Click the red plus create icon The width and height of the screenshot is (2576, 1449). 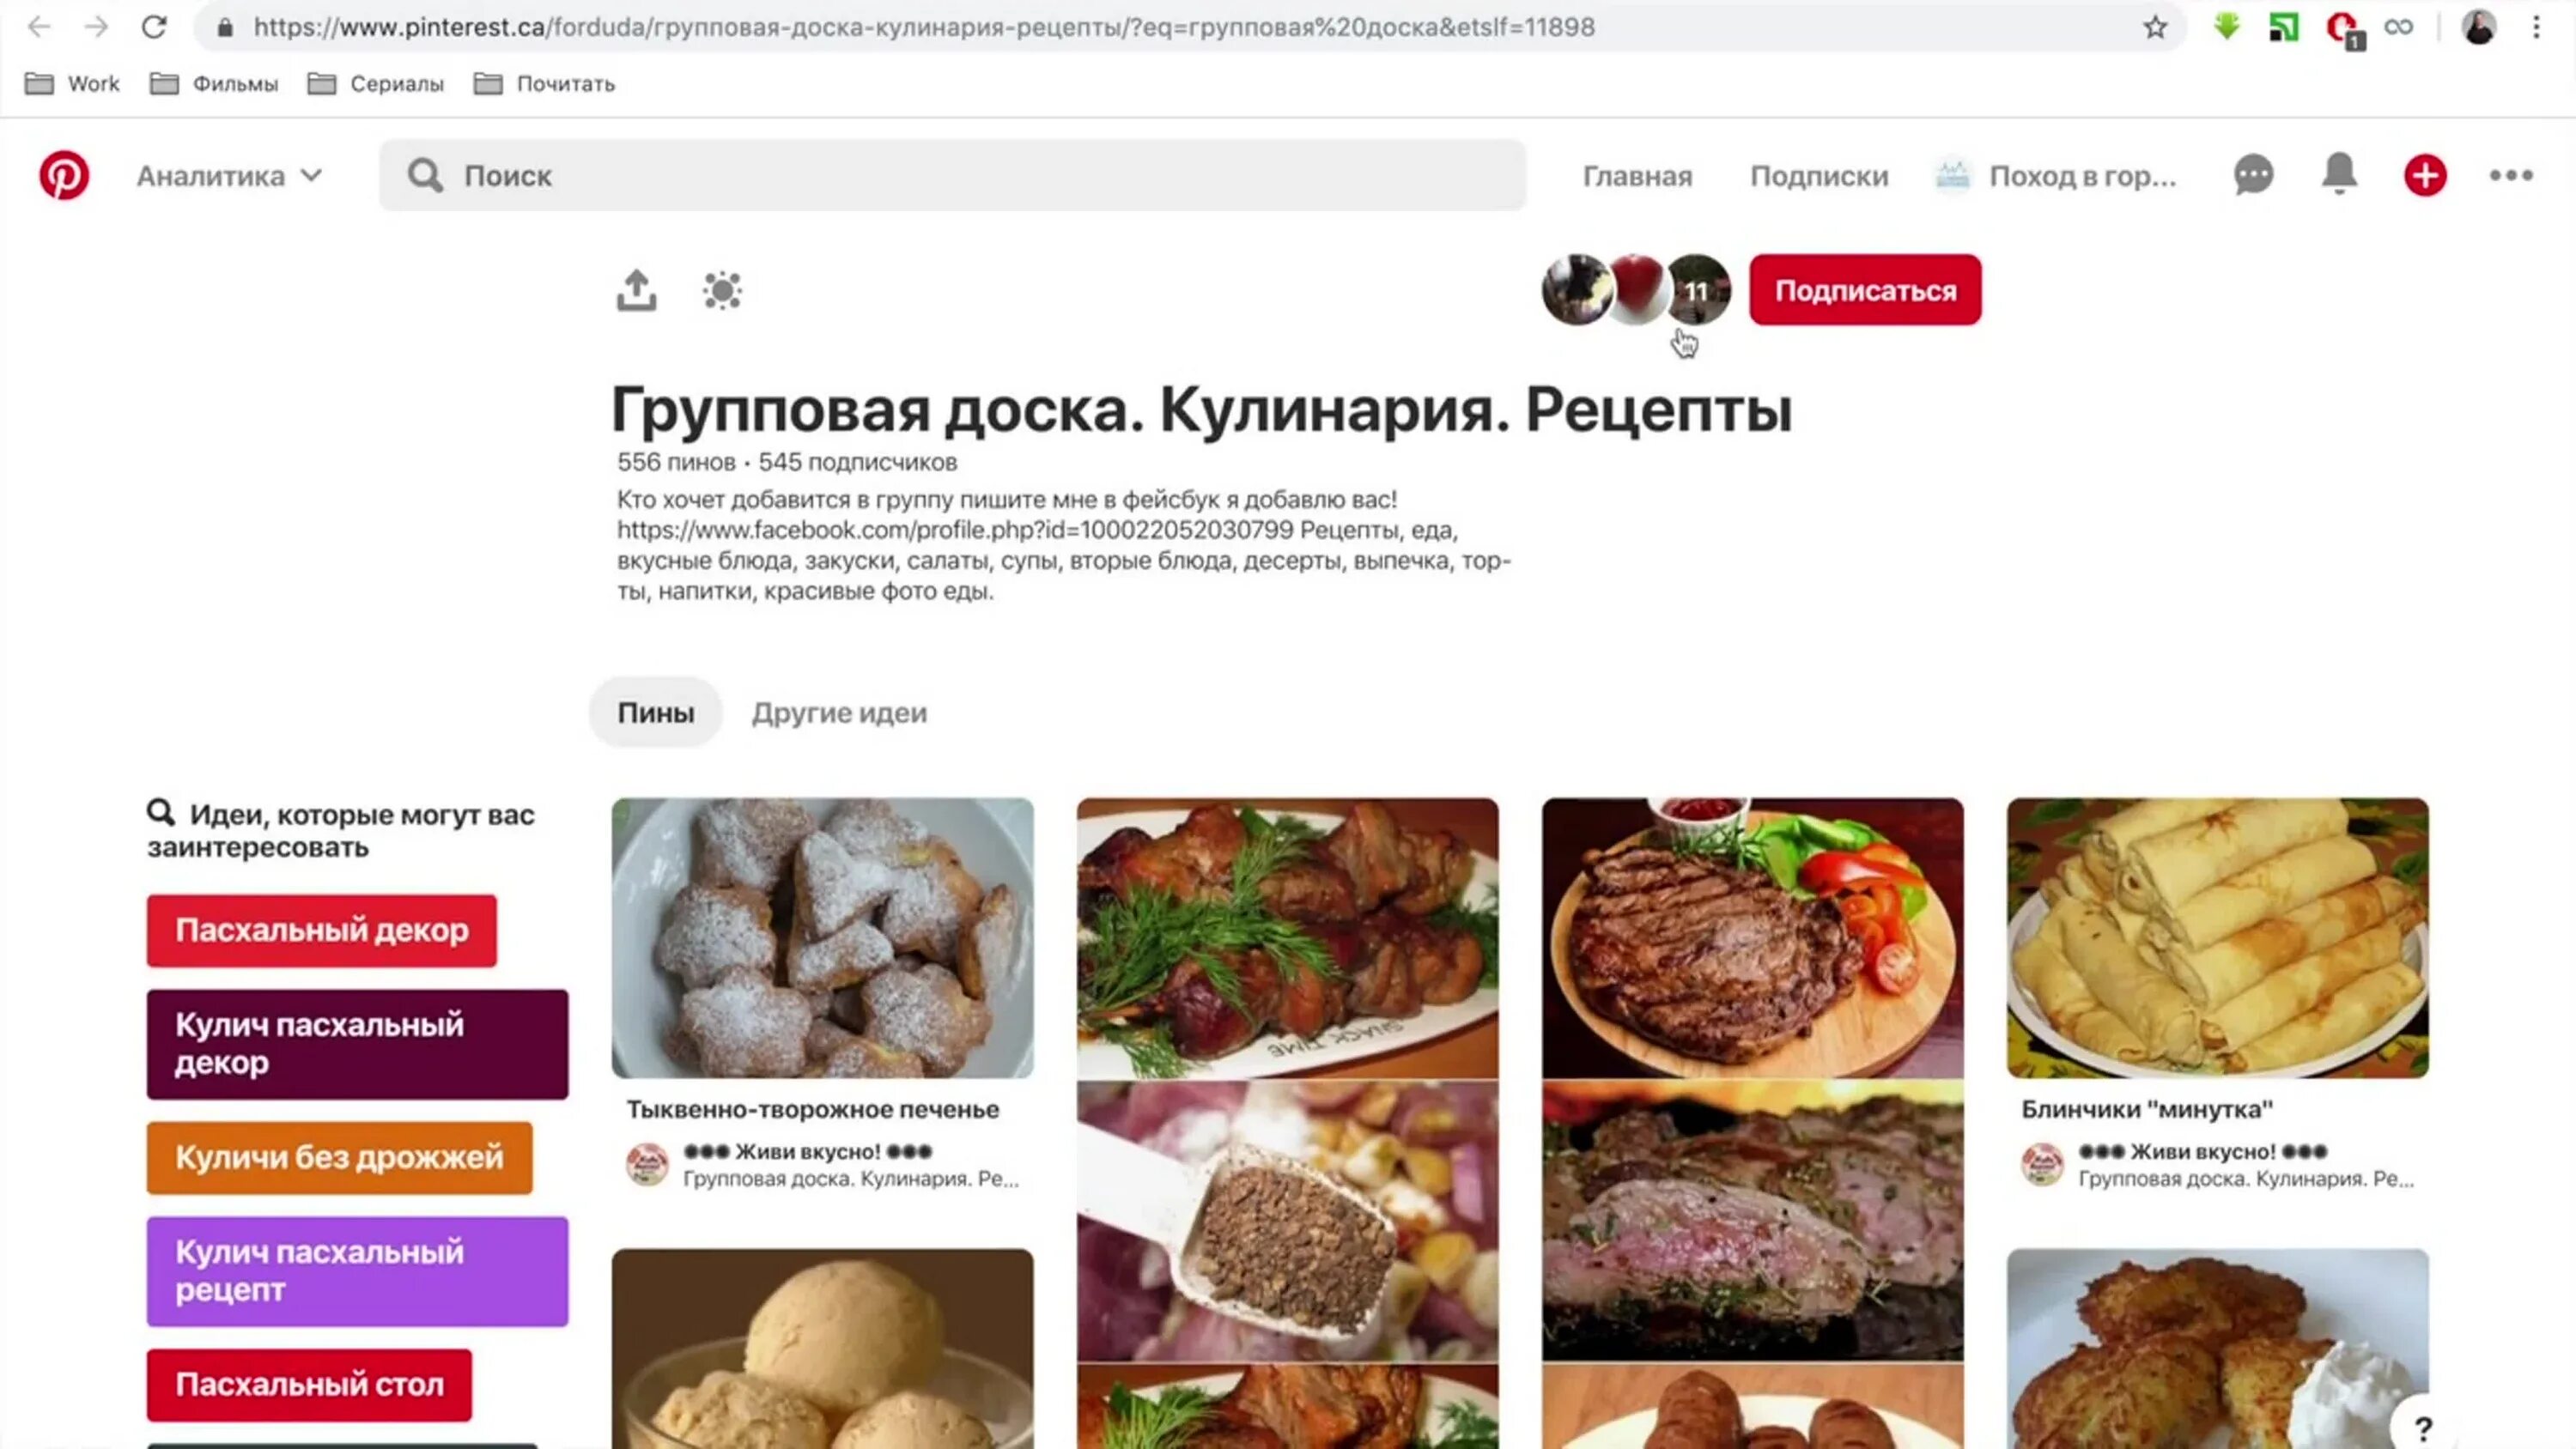tap(2425, 175)
